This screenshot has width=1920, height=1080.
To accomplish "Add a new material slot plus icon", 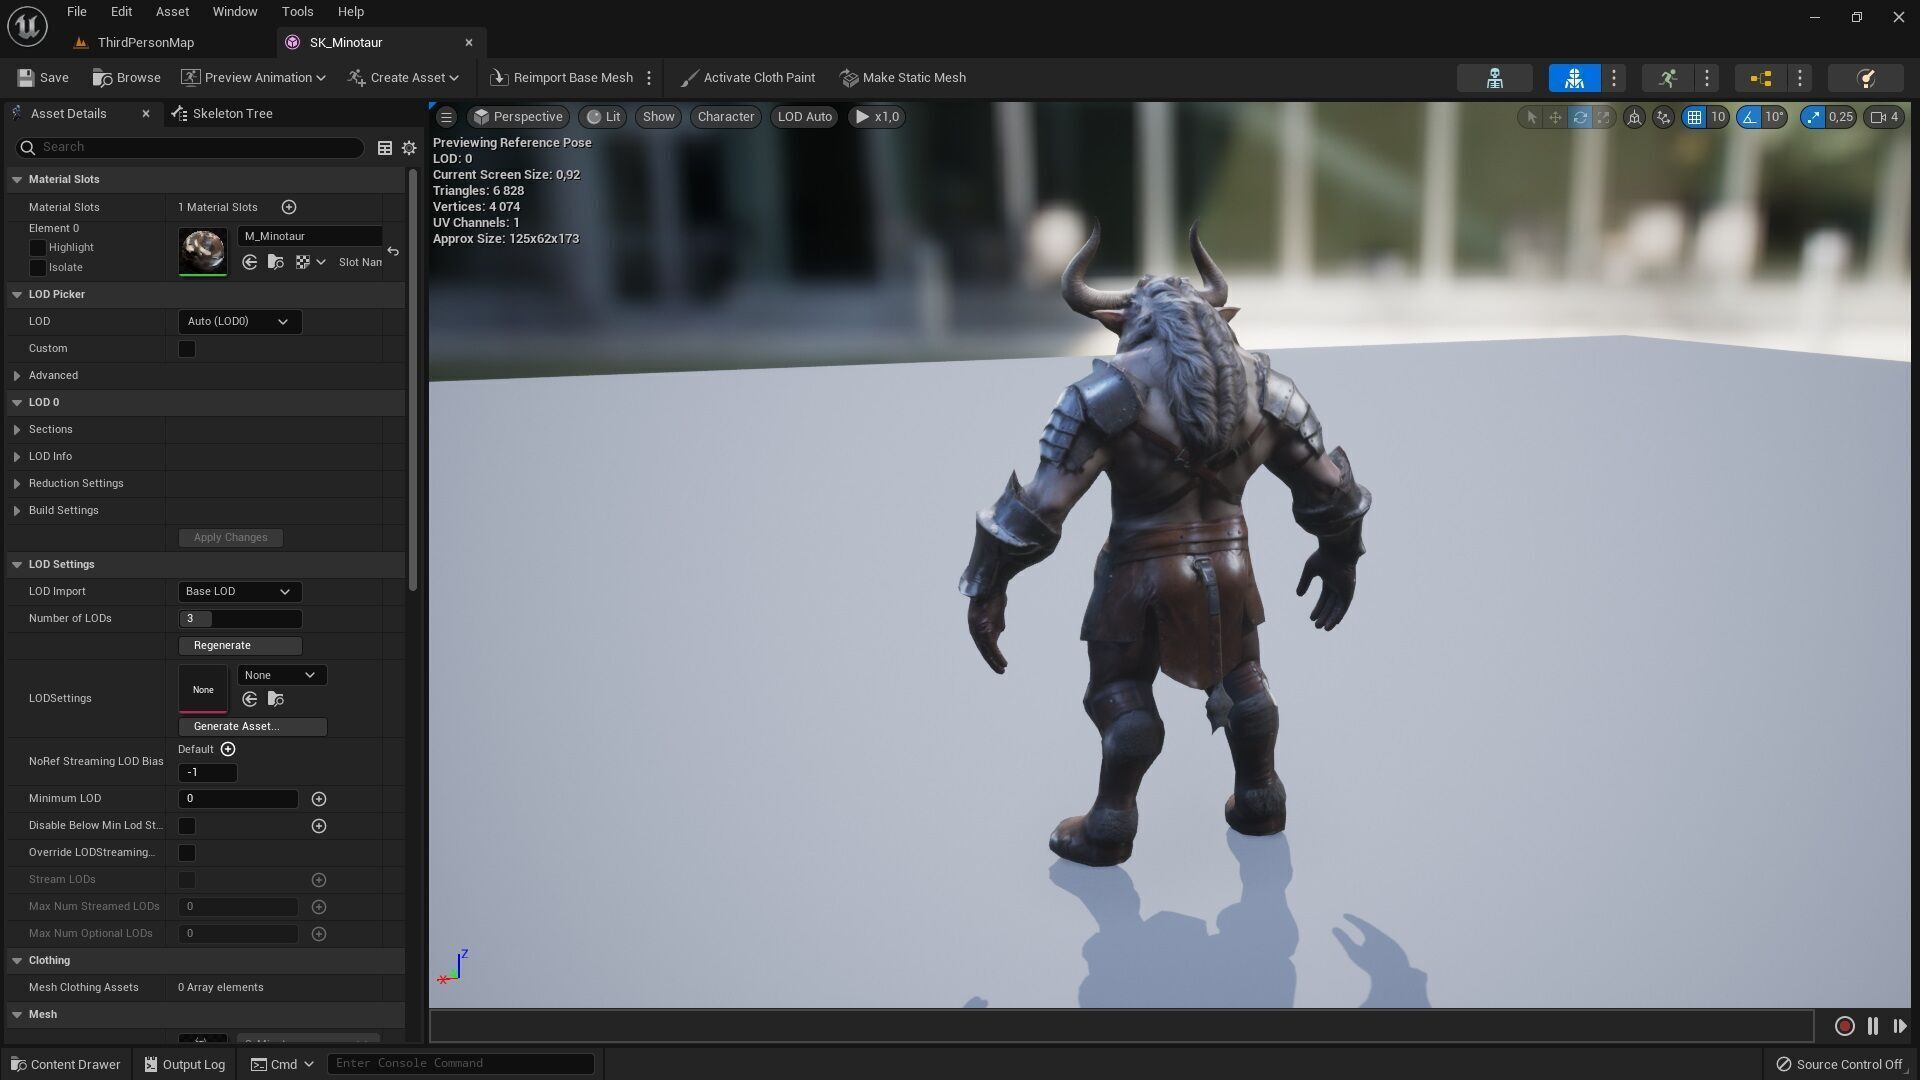I will pos(289,207).
